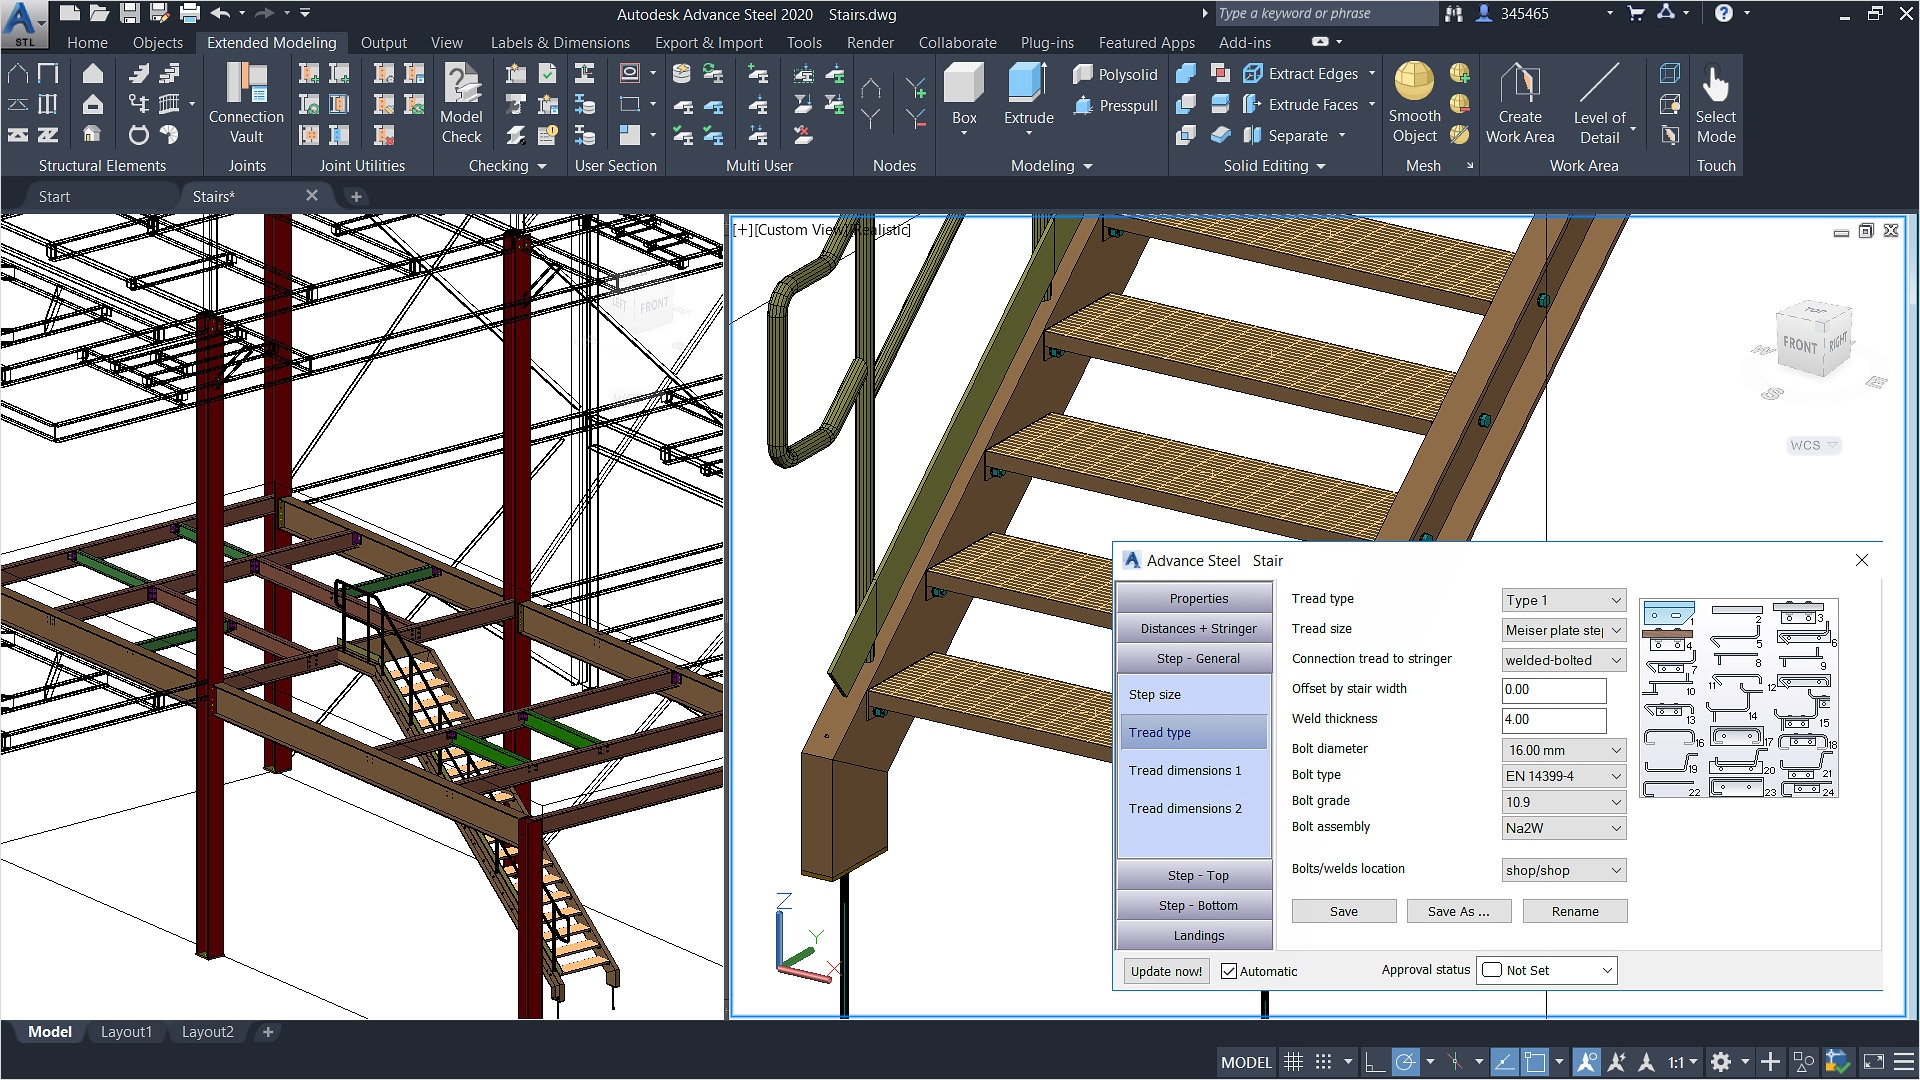This screenshot has width=1920, height=1080.
Task: Expand the Tread type dropdown
Action: click(1613, 600)
